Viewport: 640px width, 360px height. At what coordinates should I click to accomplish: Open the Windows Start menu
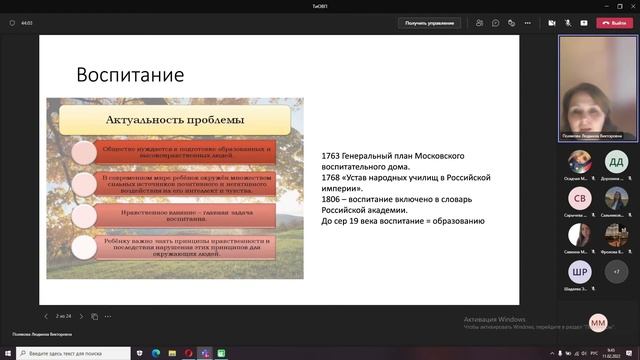pos(7,353)
